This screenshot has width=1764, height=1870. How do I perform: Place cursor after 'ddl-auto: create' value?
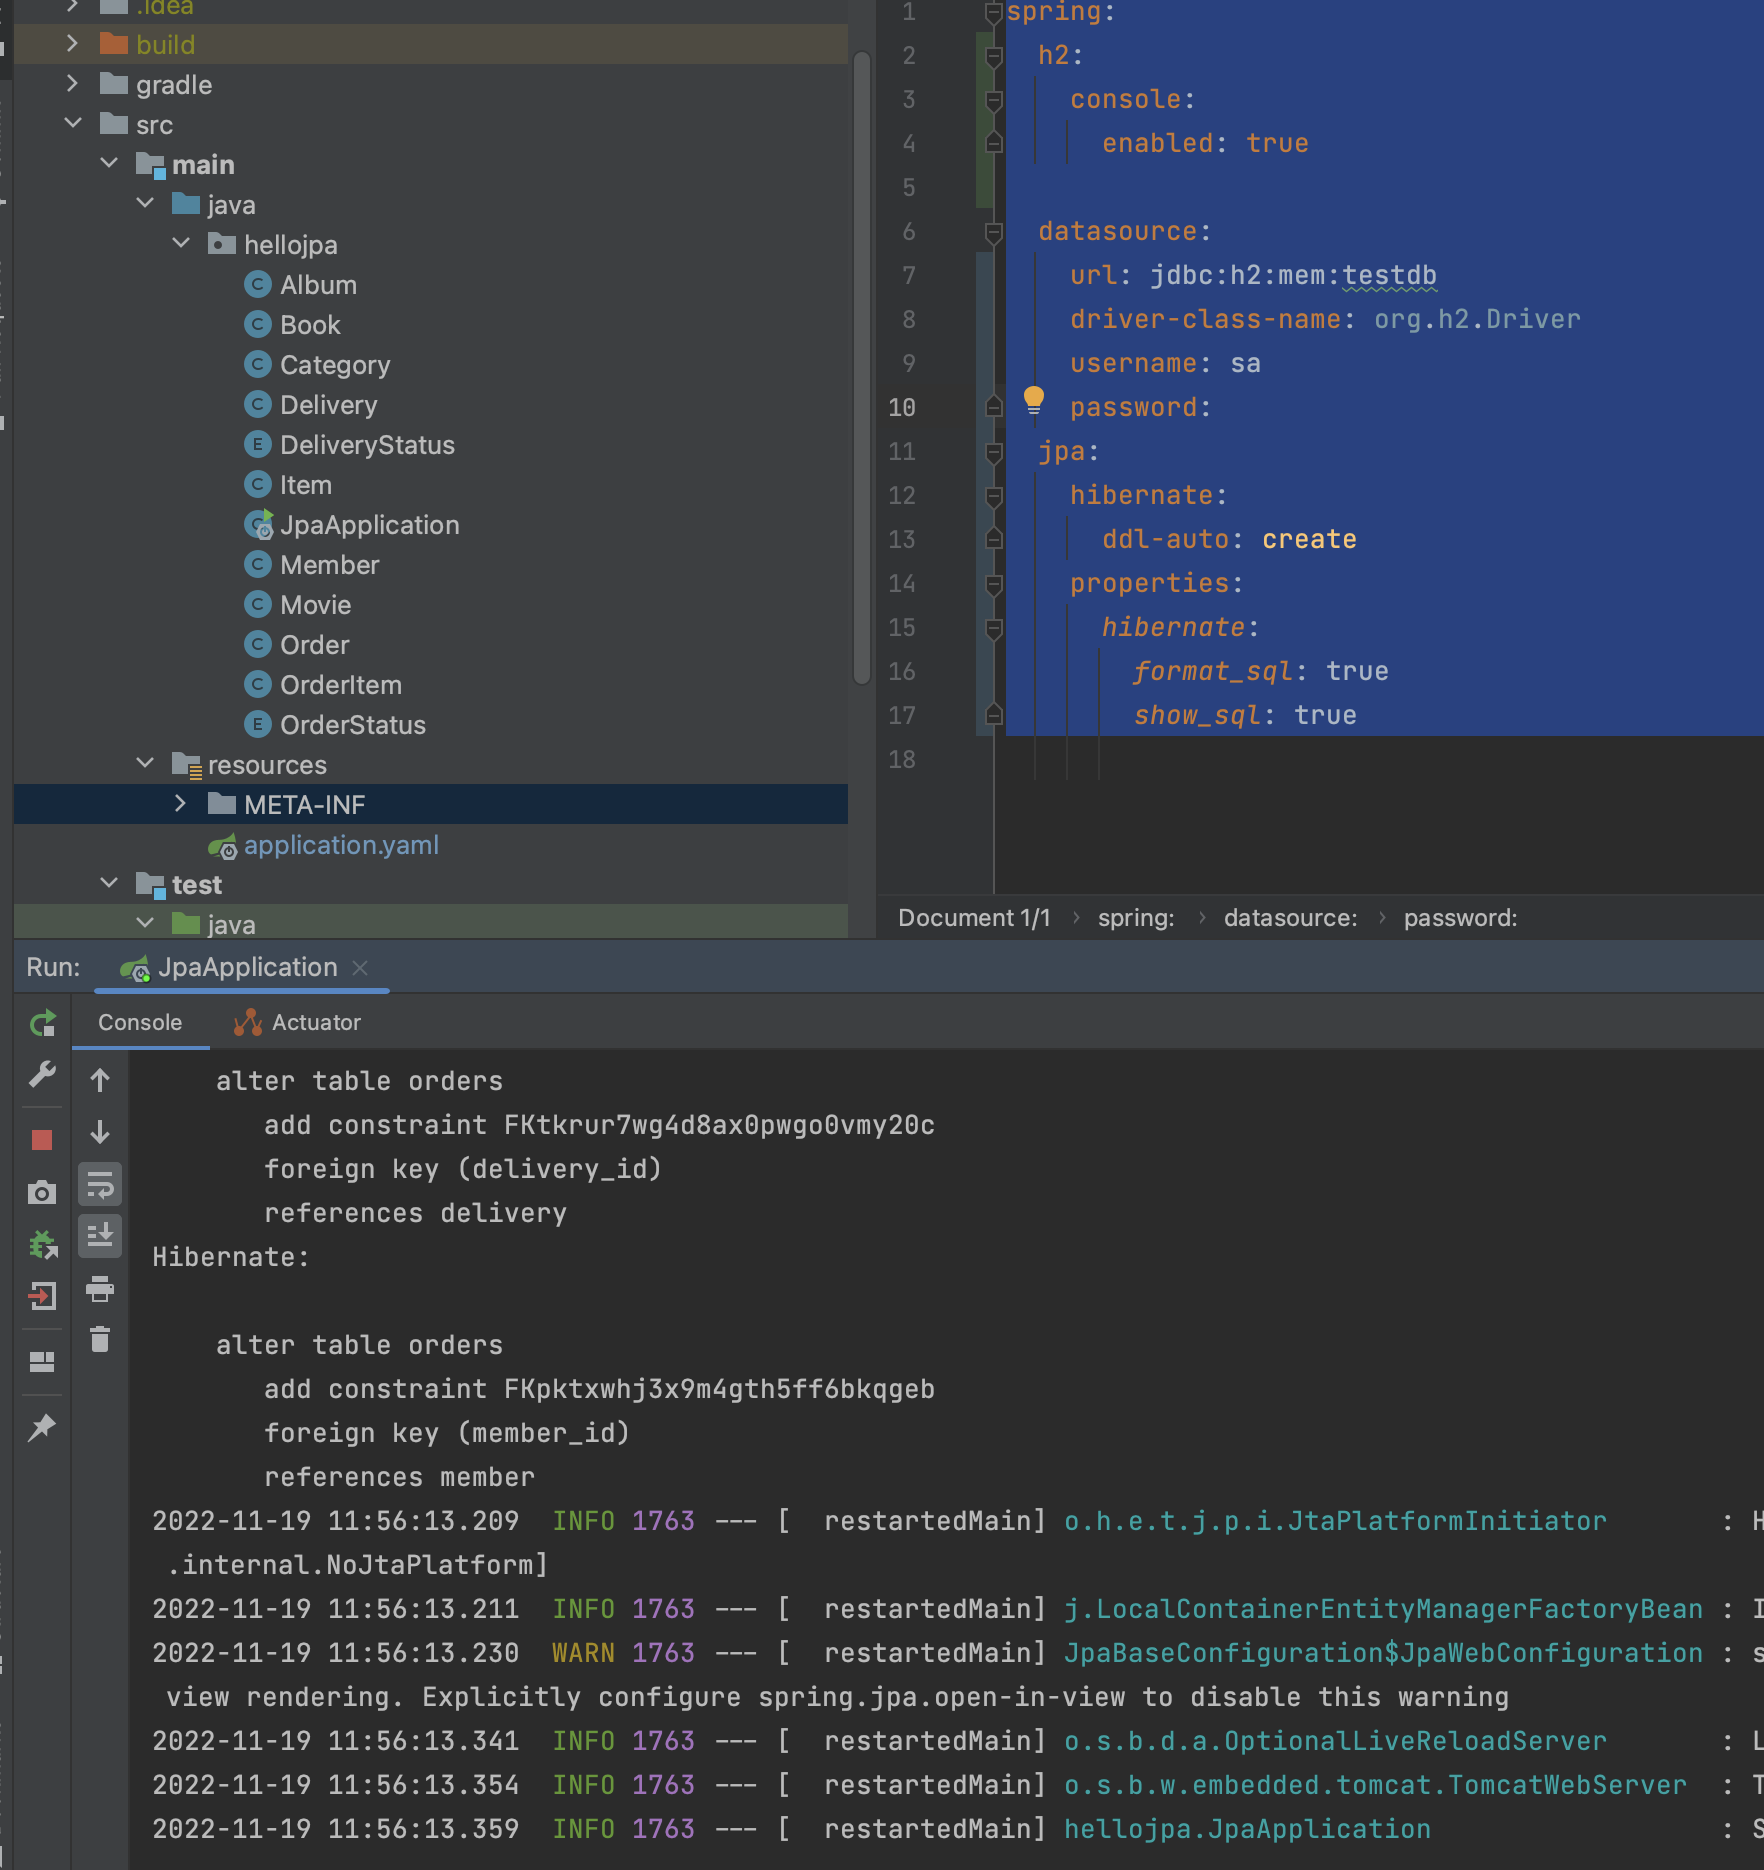click(1358, 540)
